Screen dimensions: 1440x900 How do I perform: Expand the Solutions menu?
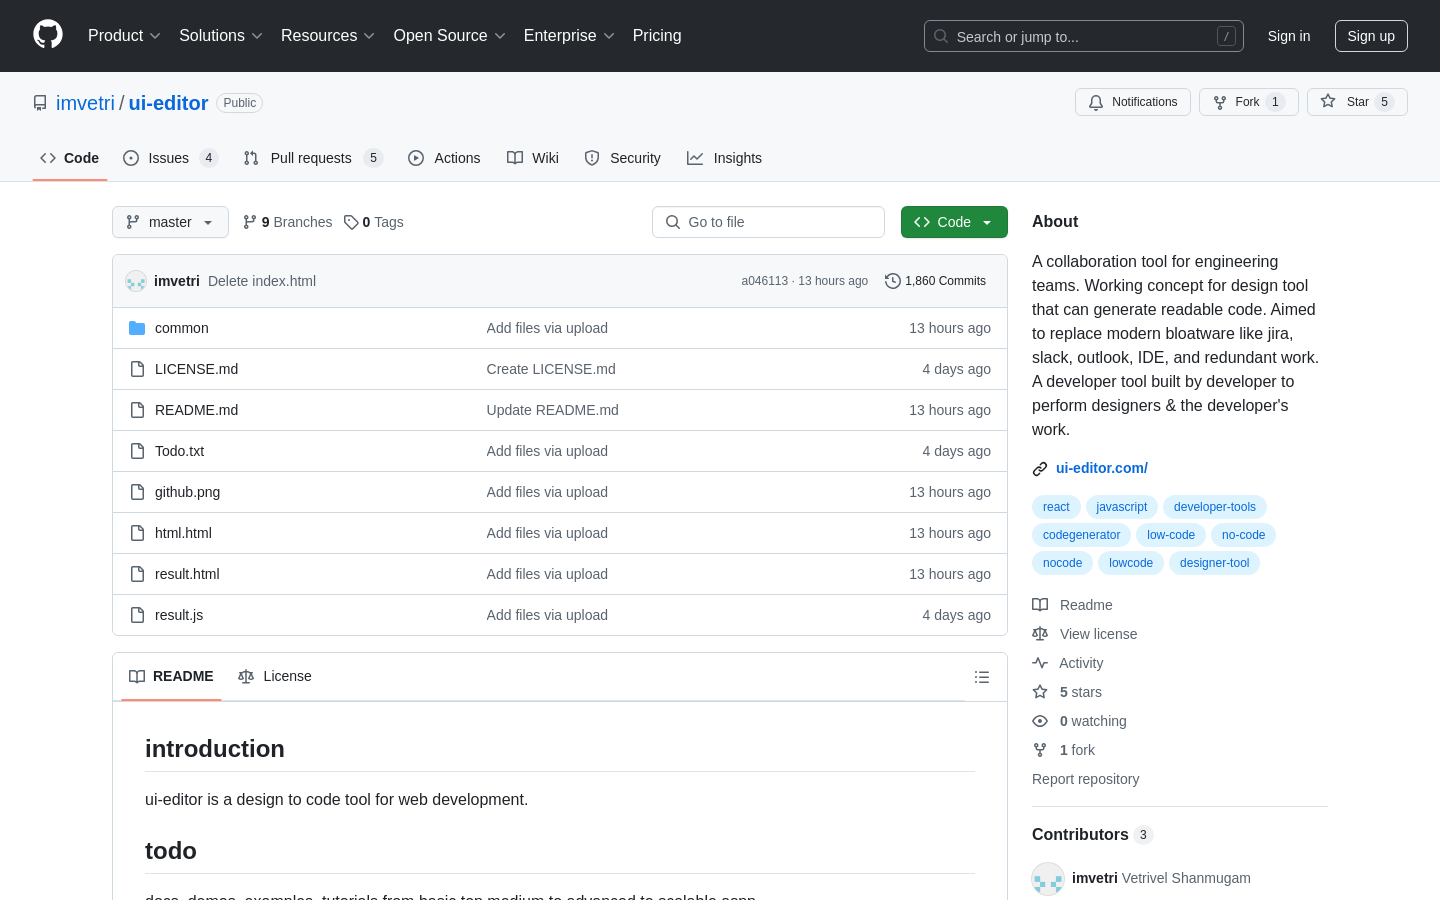221,35
